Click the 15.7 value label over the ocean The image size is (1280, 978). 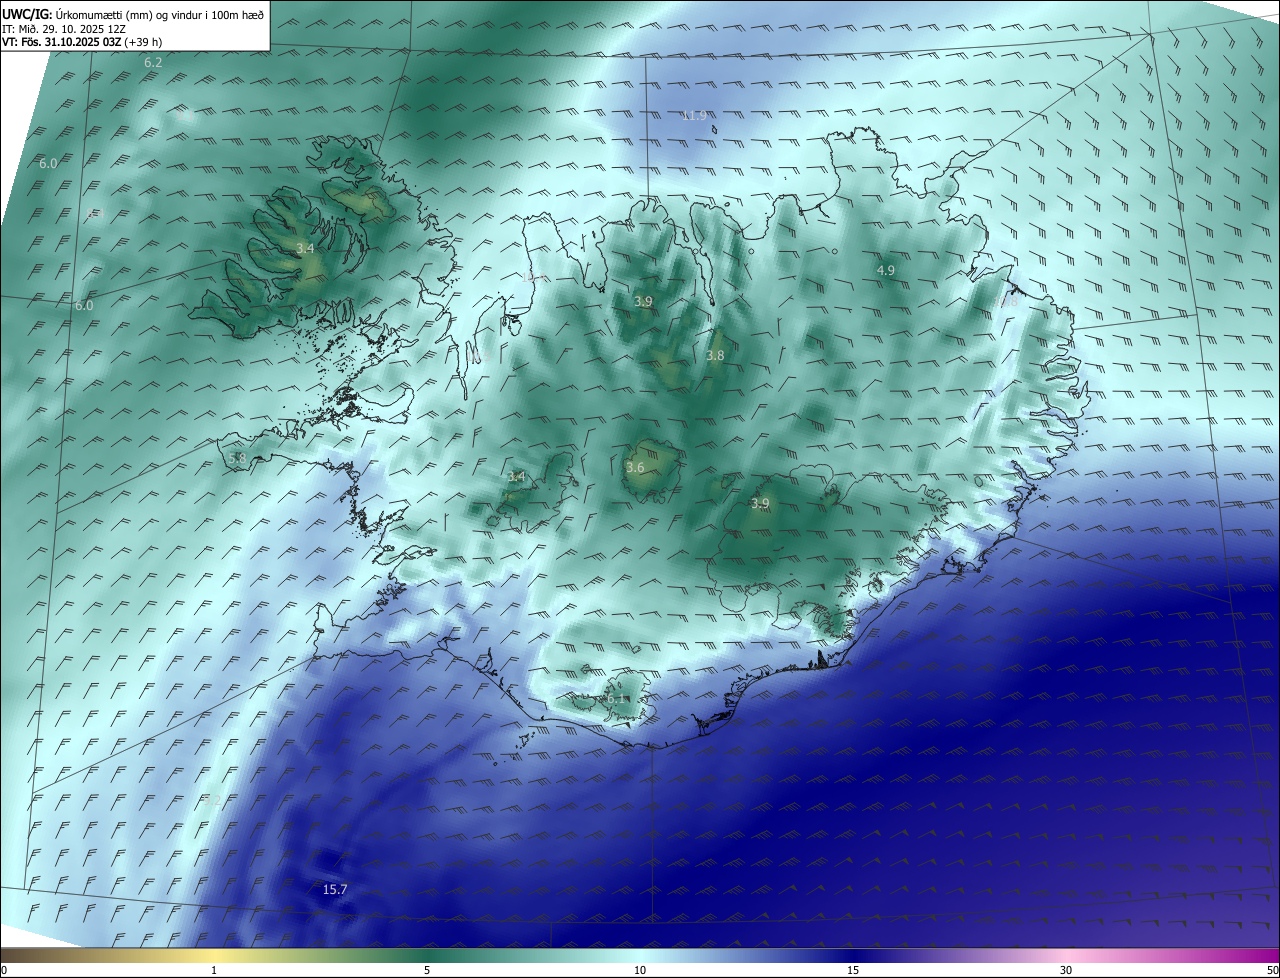click(335, 889)
